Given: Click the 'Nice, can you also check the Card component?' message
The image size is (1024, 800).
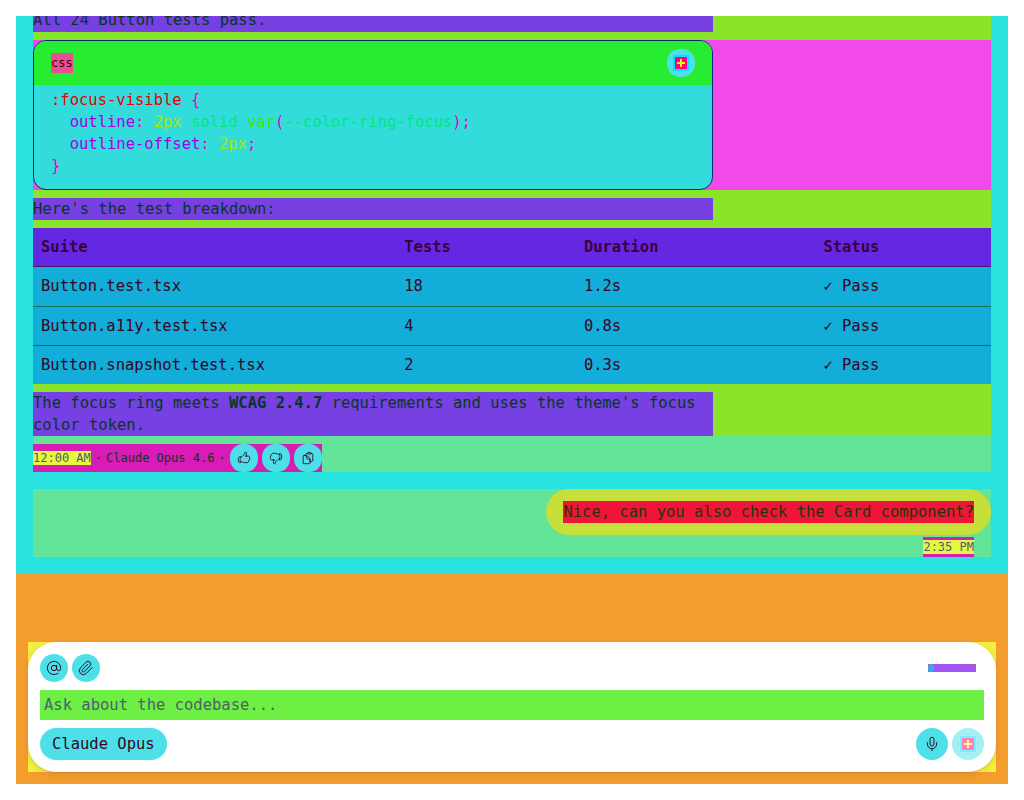Looking at the screenshot, I should pos(769,512).
